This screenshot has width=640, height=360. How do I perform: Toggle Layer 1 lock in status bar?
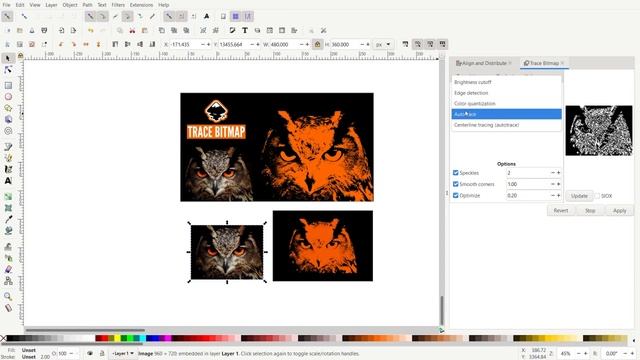pyautogui.click(x=102, y=353)
